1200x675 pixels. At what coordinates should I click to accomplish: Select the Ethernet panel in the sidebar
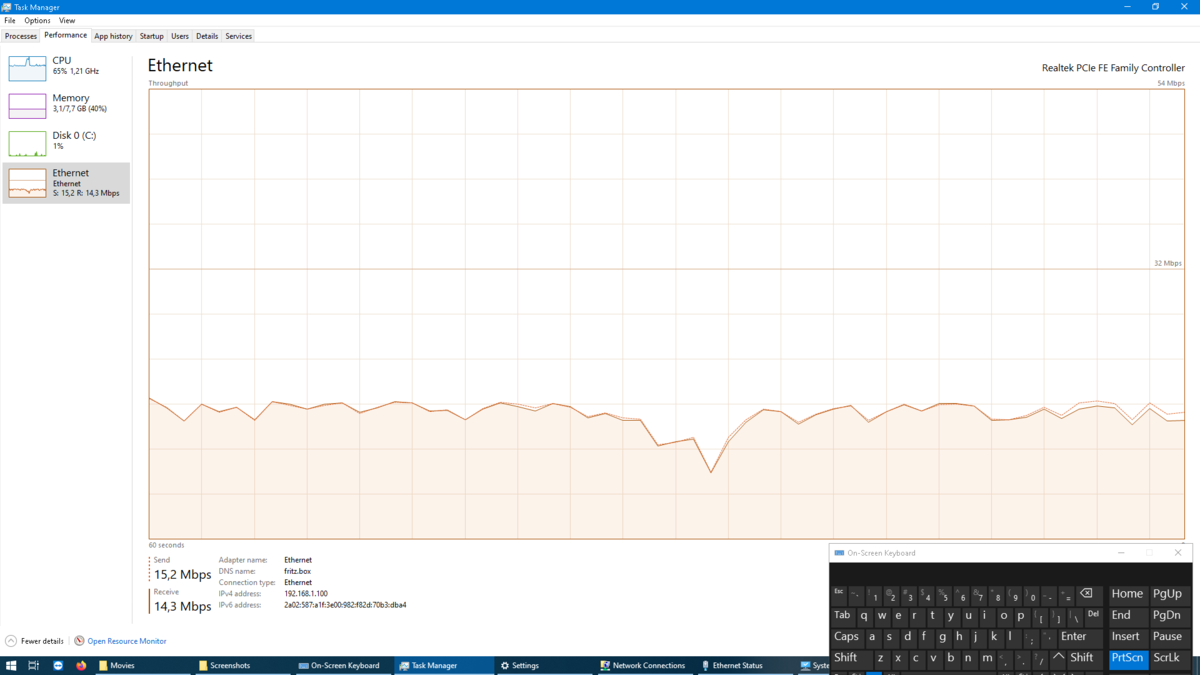point(60,180)
